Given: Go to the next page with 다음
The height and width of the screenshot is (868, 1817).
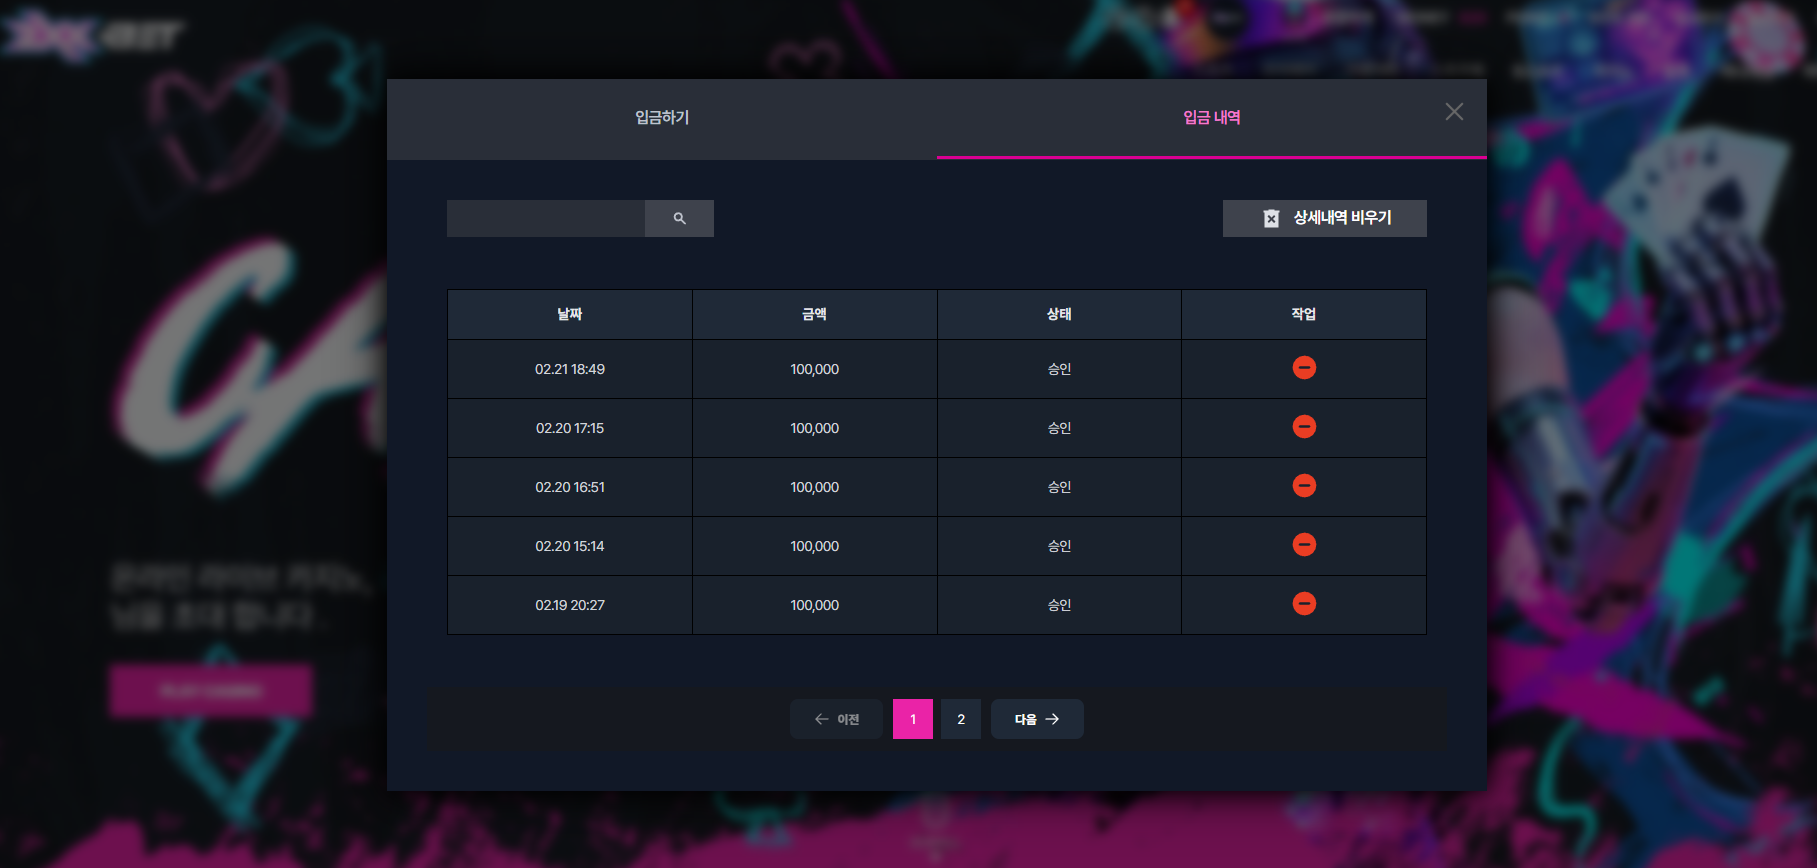Looking at the screenshot, I should click(1037, 719).
